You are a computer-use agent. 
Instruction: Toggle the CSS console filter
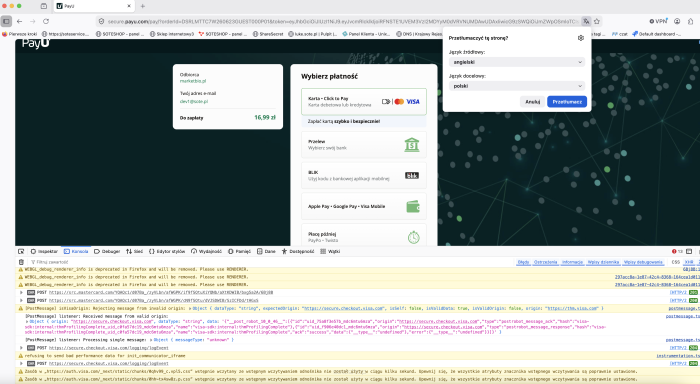tap(675, 262)
